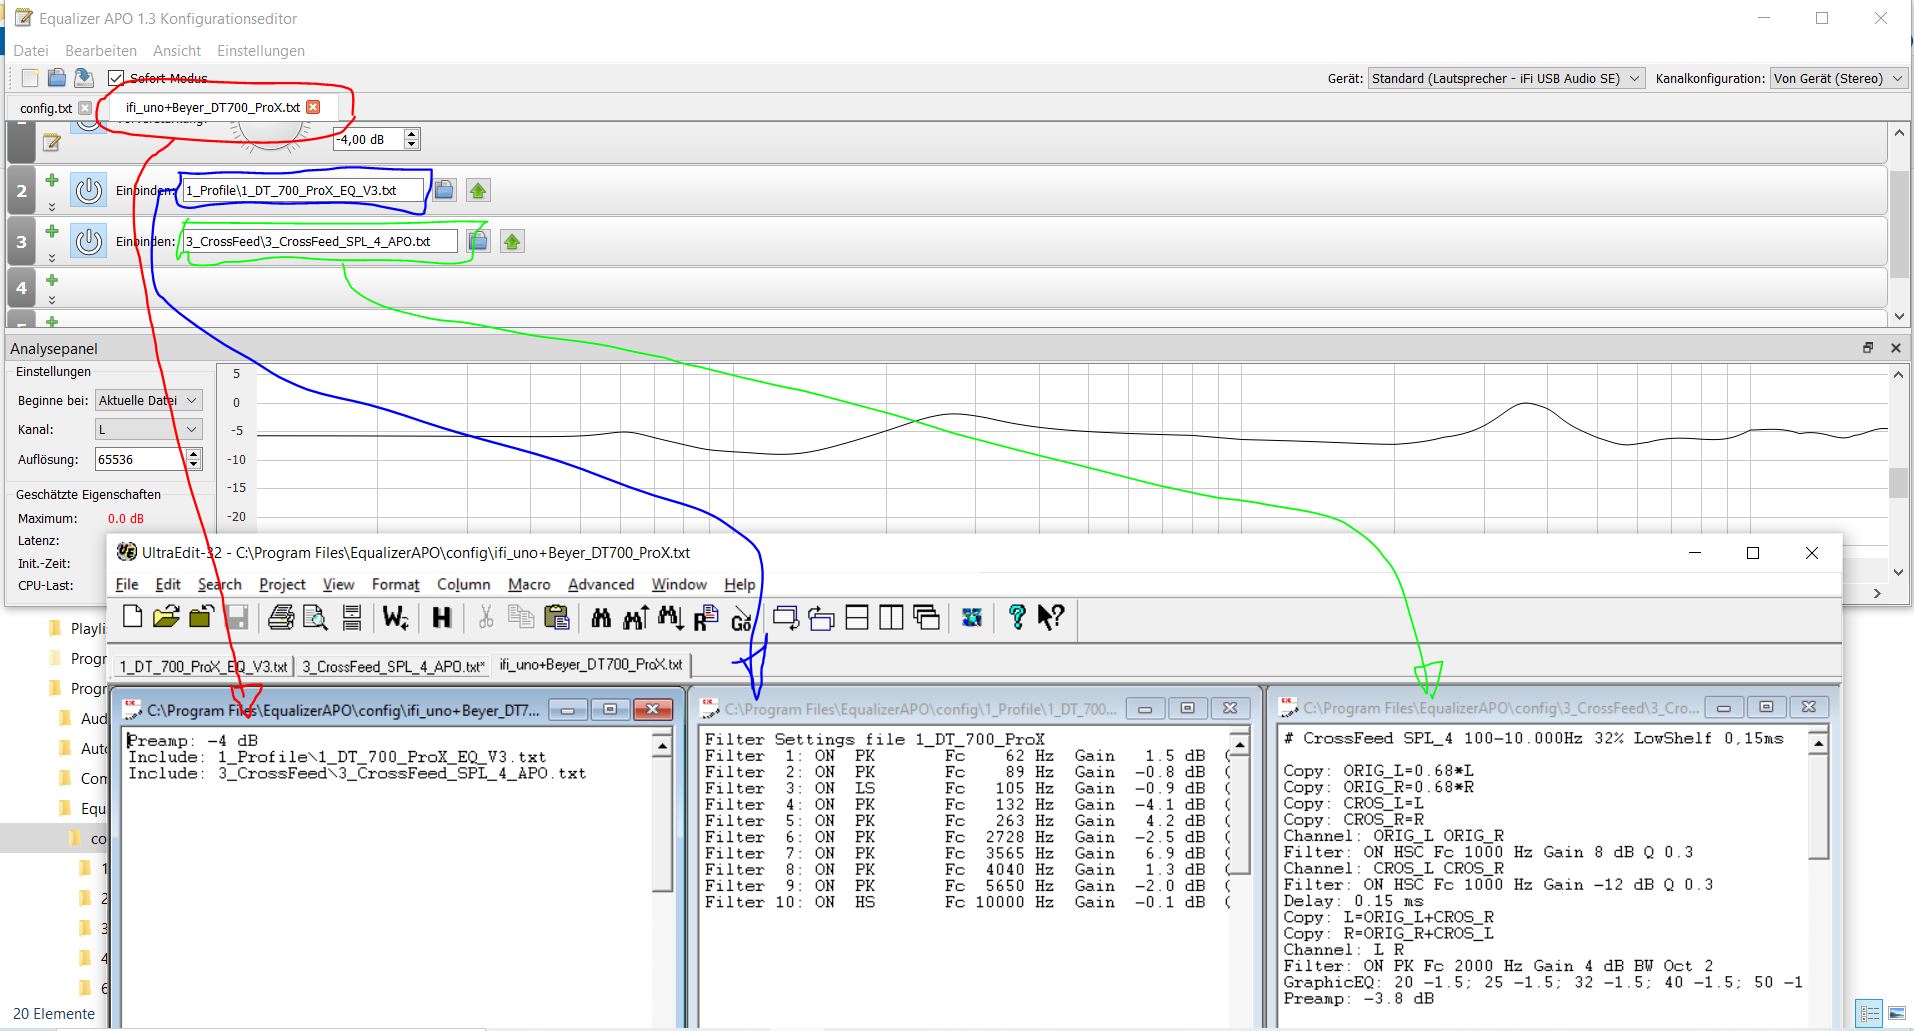This screenshot has height=1031, width=1914.
Task: Close the config.txt tab
Action: click(85, 108)
